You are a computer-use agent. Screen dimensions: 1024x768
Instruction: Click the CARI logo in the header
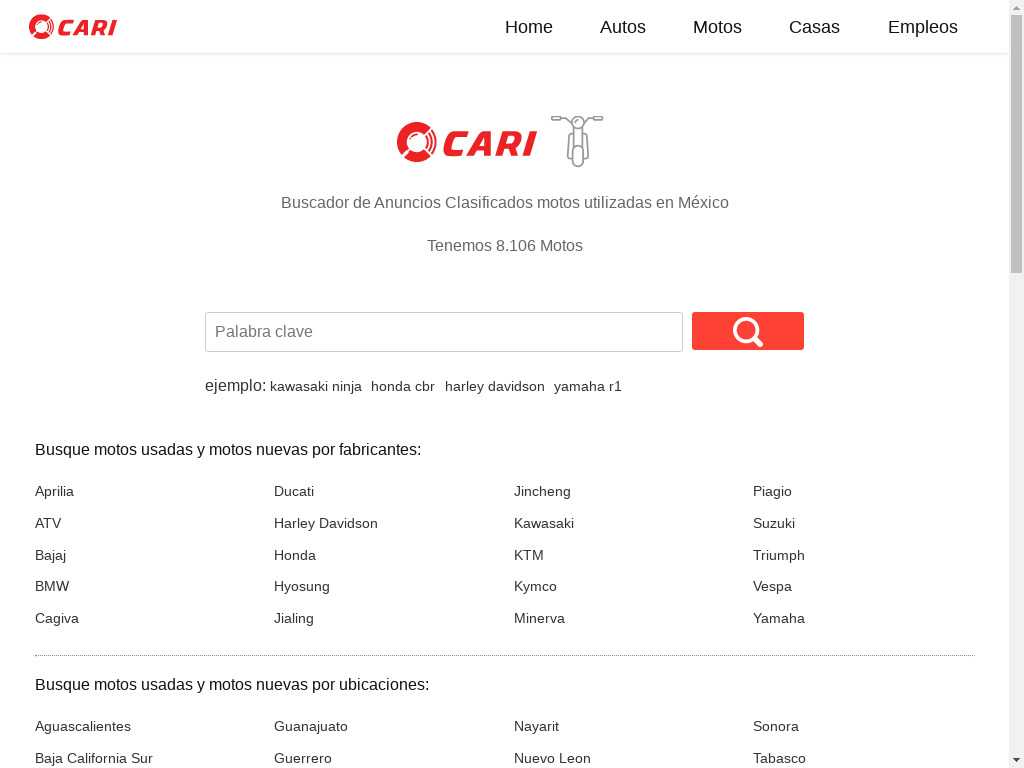72,27
